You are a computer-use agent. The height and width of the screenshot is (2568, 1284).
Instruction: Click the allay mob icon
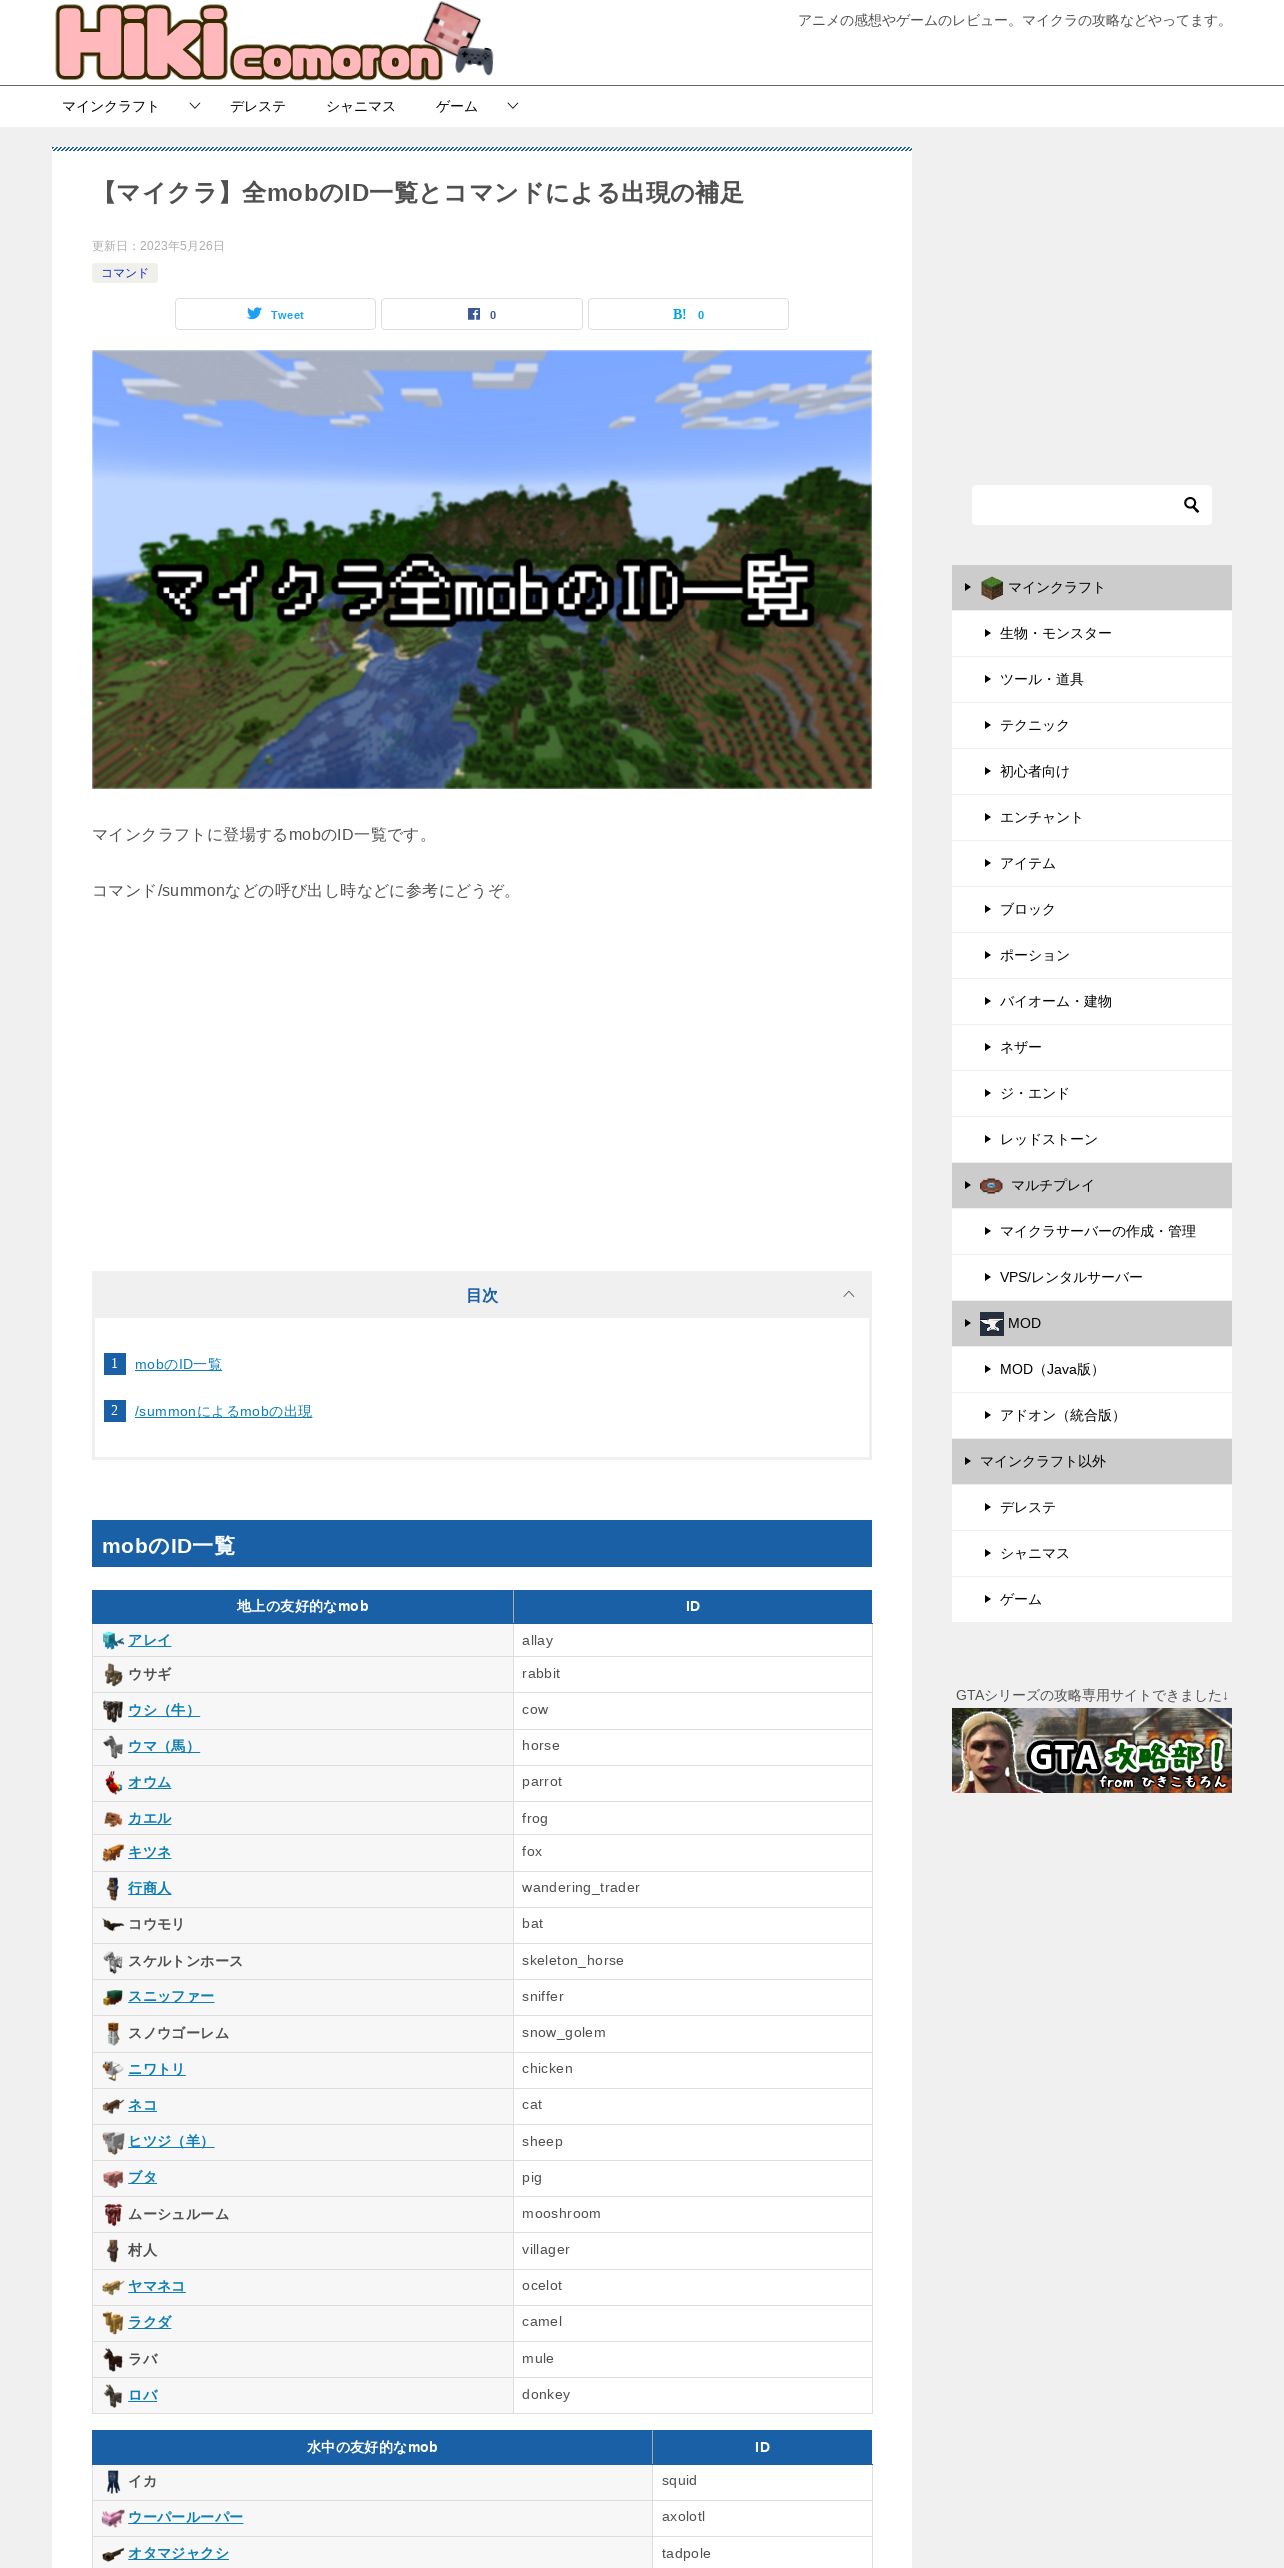[x=113, y=1641]
